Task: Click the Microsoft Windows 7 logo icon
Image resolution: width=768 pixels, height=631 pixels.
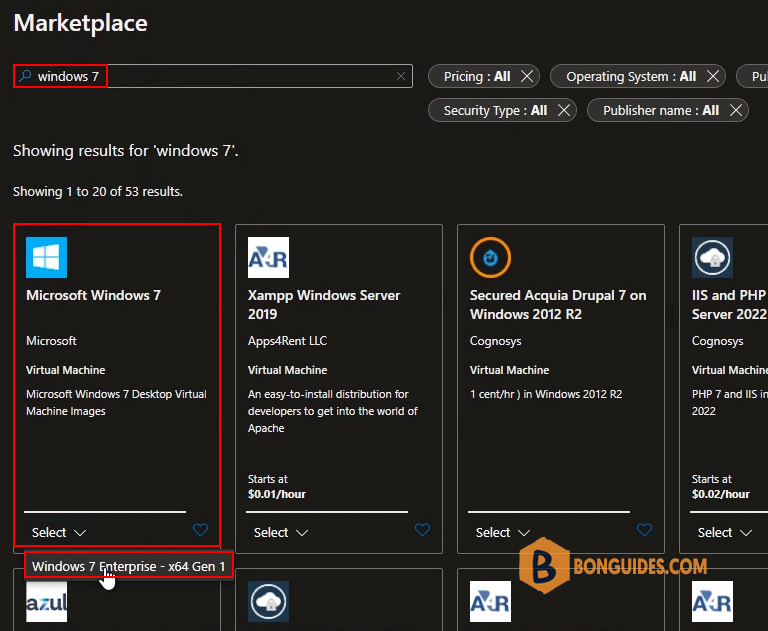Action: (x=47, y=257)
